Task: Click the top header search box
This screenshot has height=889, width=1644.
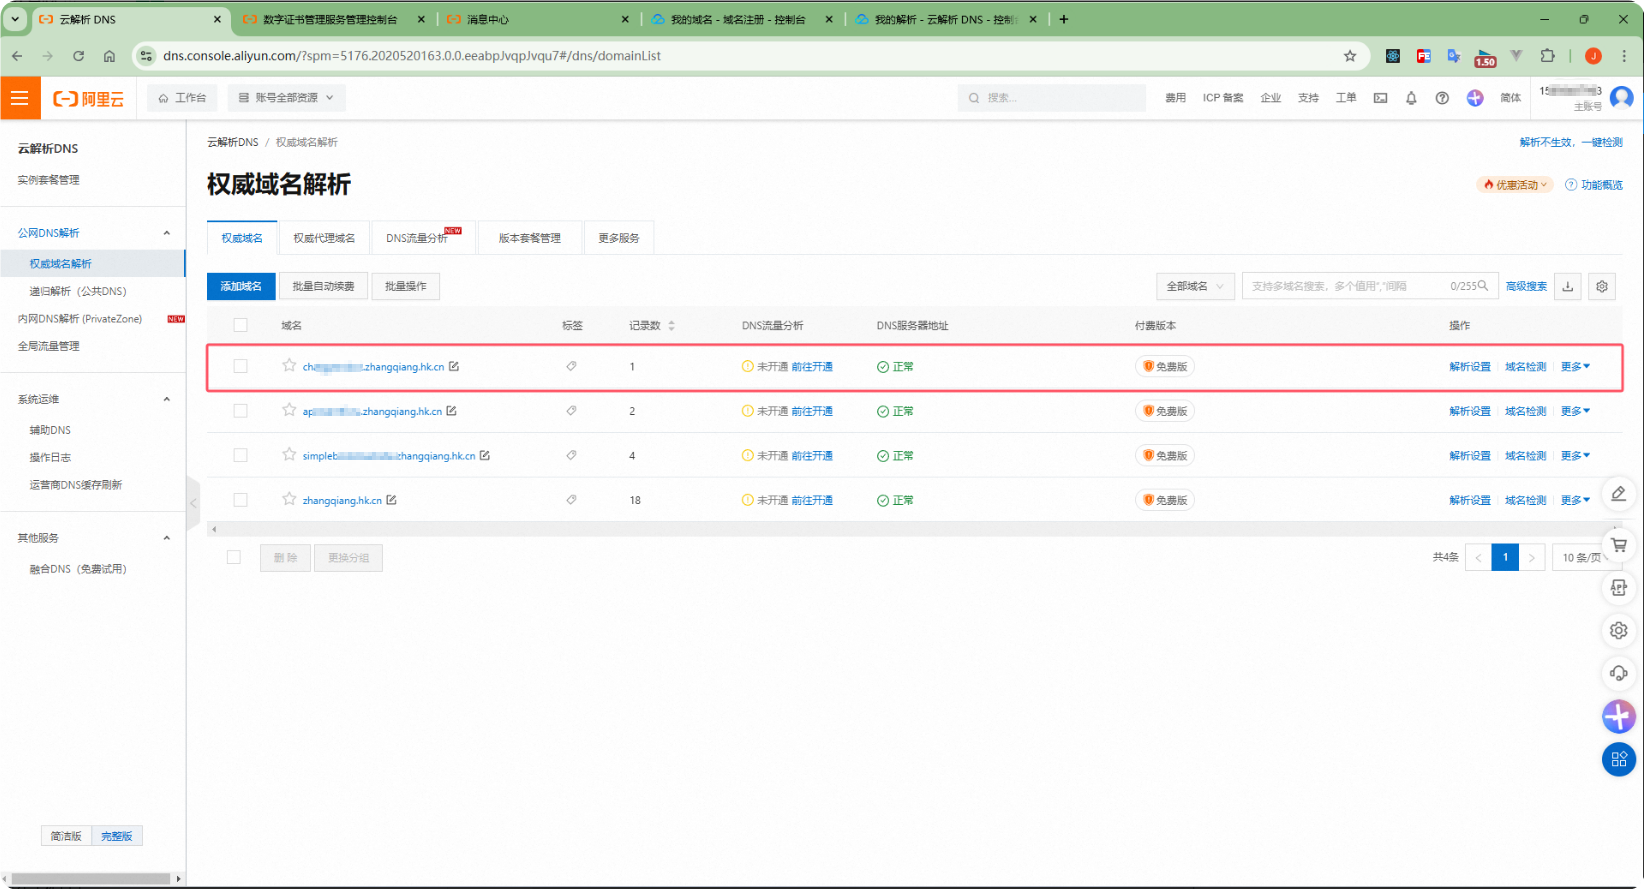Action: click(1052, 98)
